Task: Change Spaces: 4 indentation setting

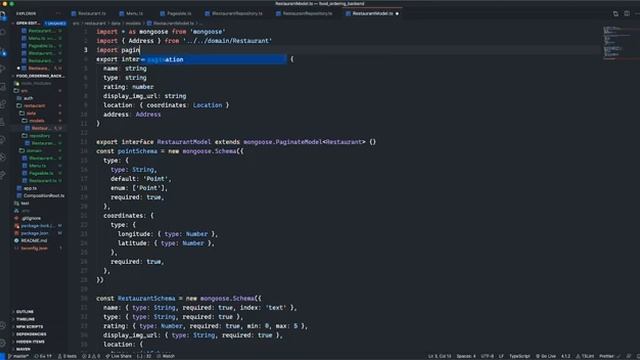Action: [466, 356]
